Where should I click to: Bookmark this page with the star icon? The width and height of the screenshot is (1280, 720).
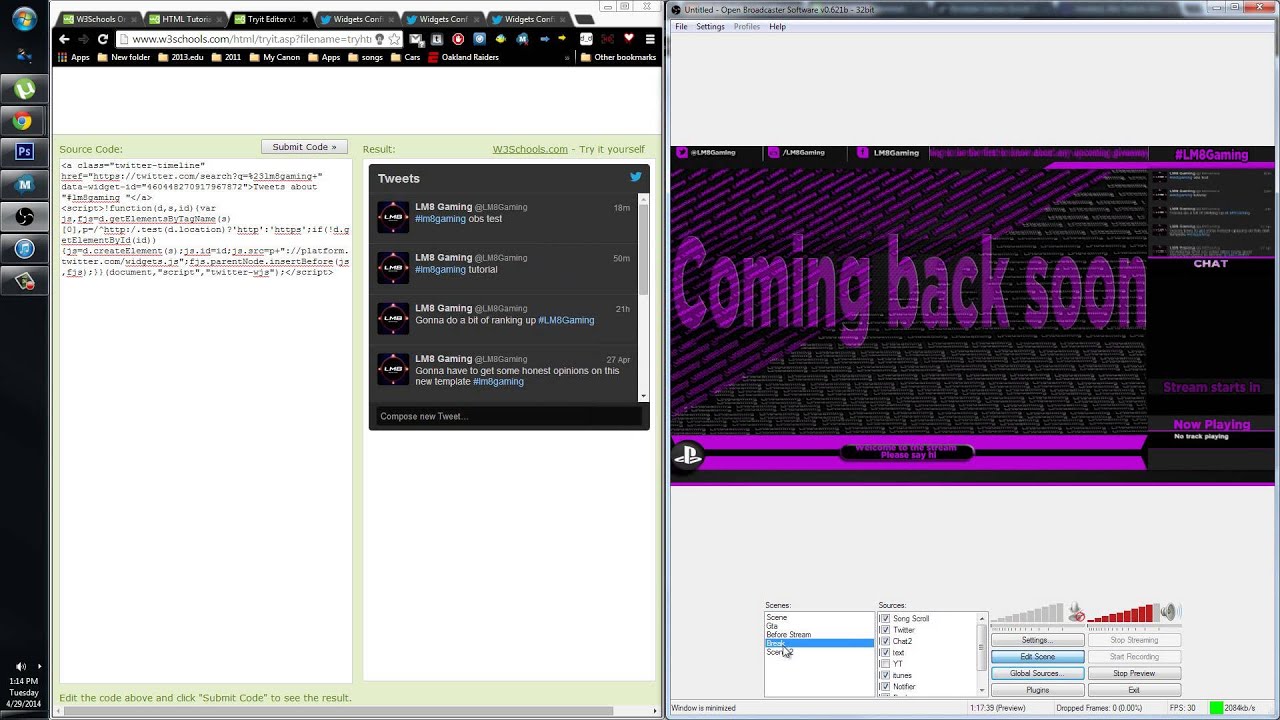tap(394, 39)
